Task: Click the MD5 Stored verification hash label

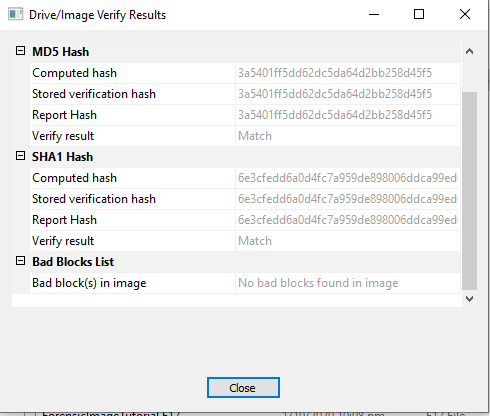Action: 94,94
